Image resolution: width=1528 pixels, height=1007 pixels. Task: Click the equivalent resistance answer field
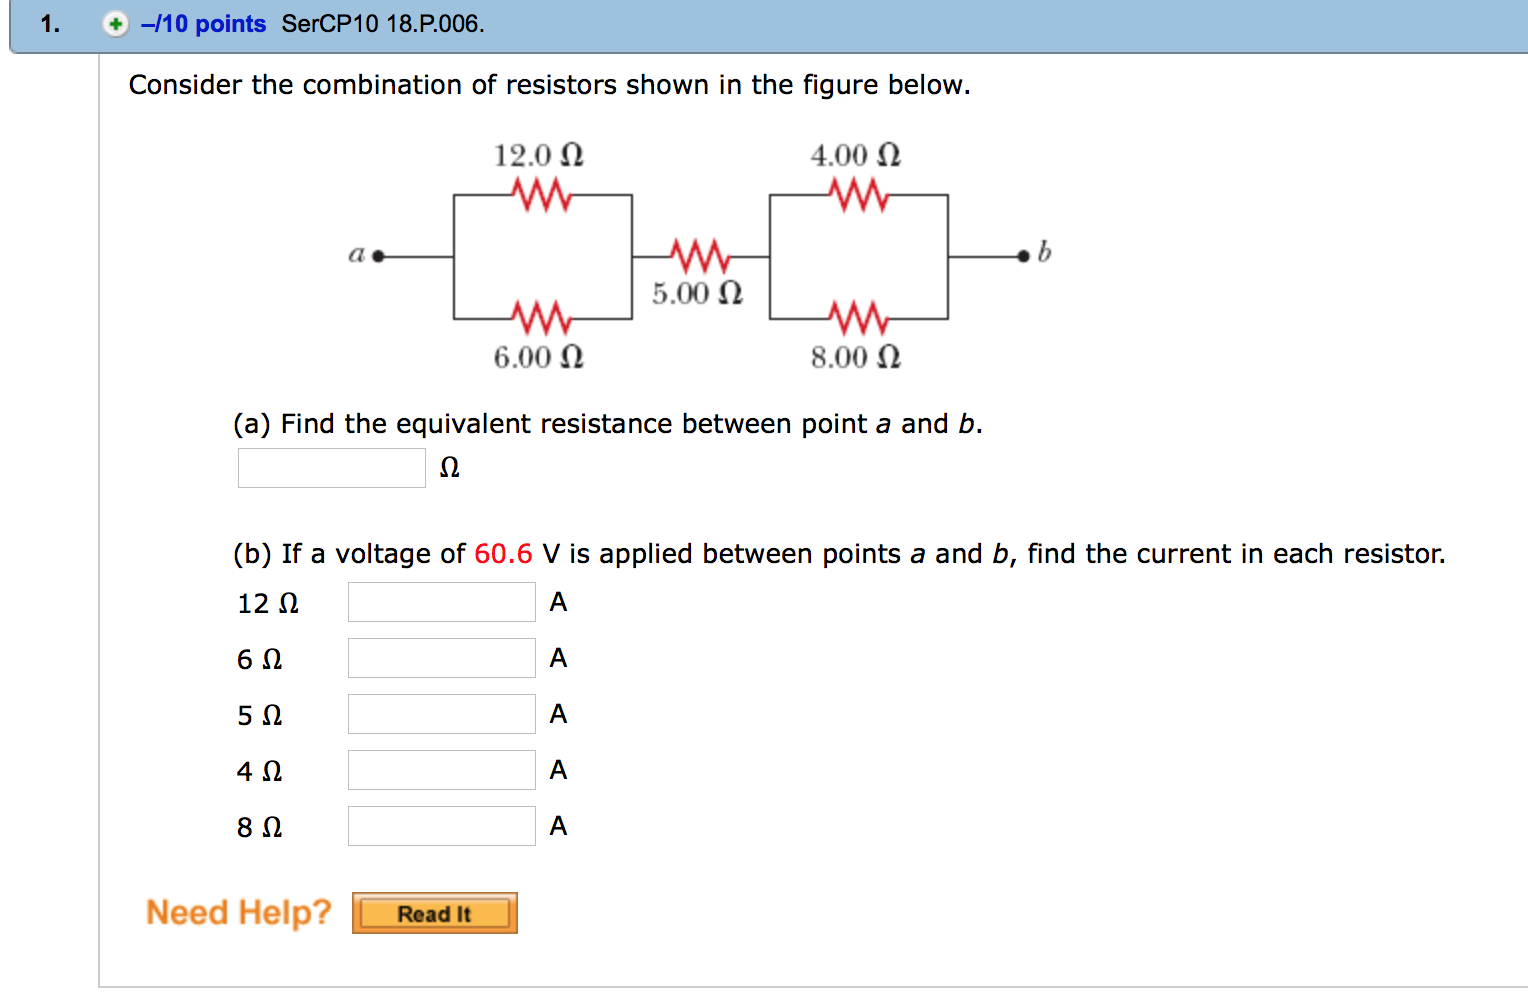tap(331, 467)
